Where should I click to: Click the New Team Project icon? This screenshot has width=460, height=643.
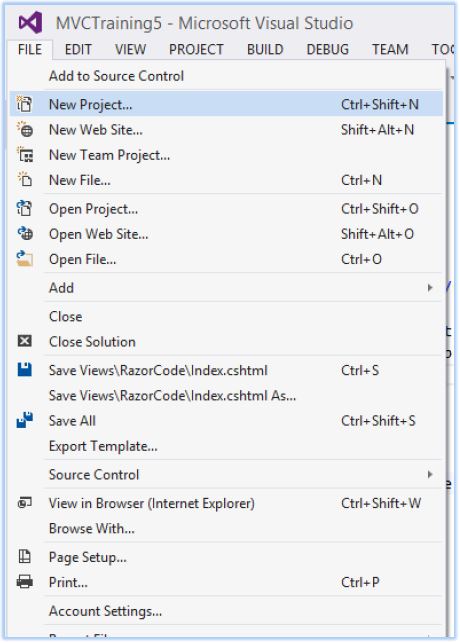pyautogui.click(x=25, y=155)
